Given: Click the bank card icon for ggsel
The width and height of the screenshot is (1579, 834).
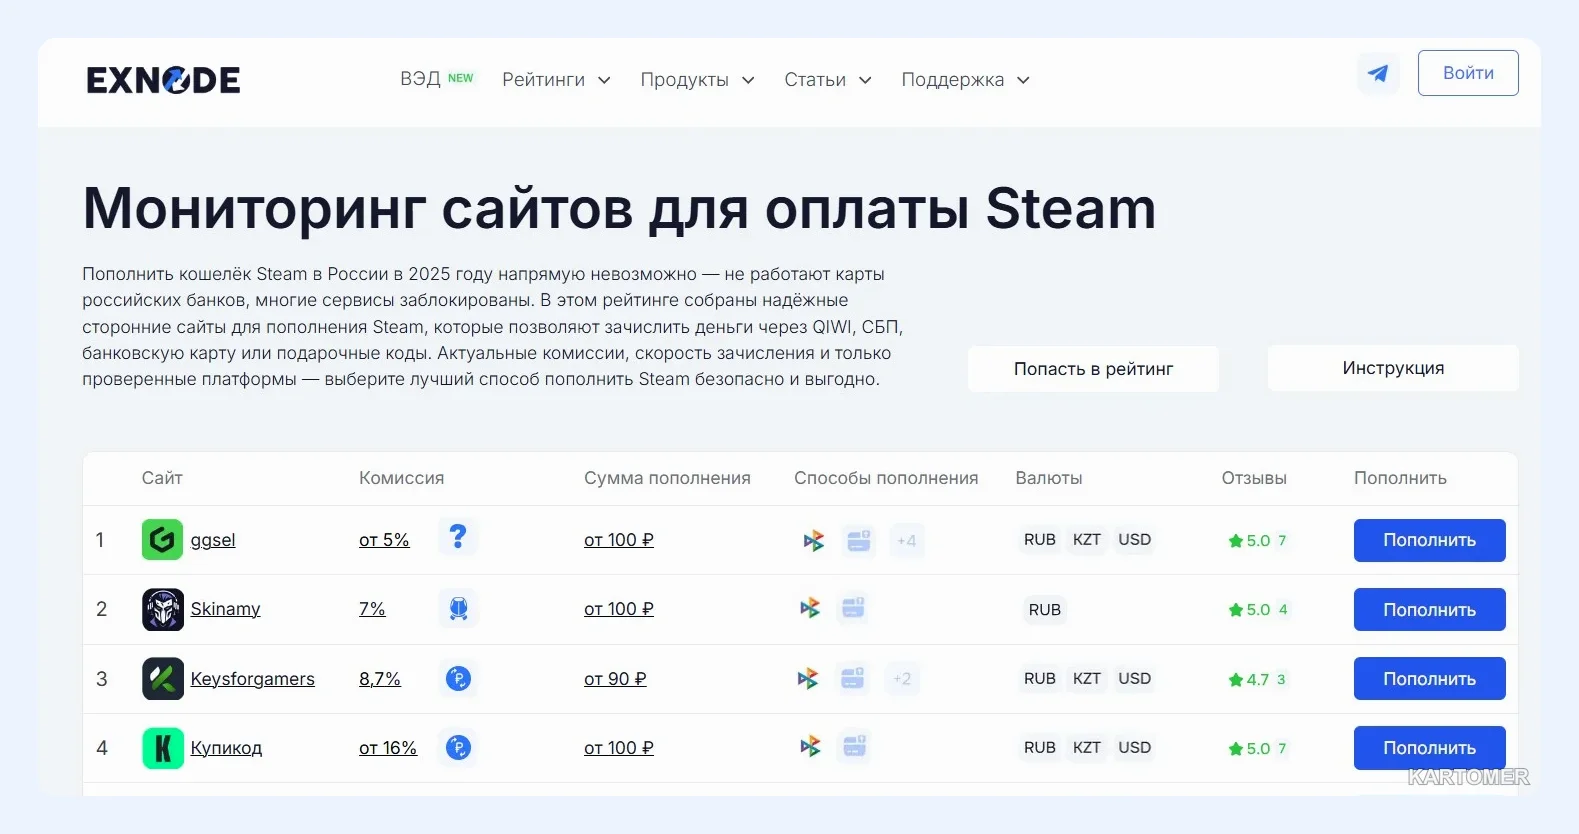Looking at the screenshot, I should pyautogui.click(x=858, y=540).
